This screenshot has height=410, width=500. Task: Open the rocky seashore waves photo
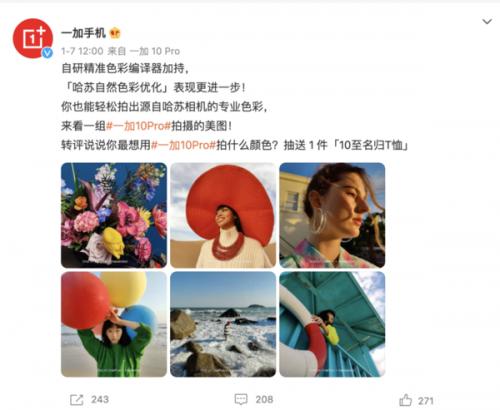223,324
